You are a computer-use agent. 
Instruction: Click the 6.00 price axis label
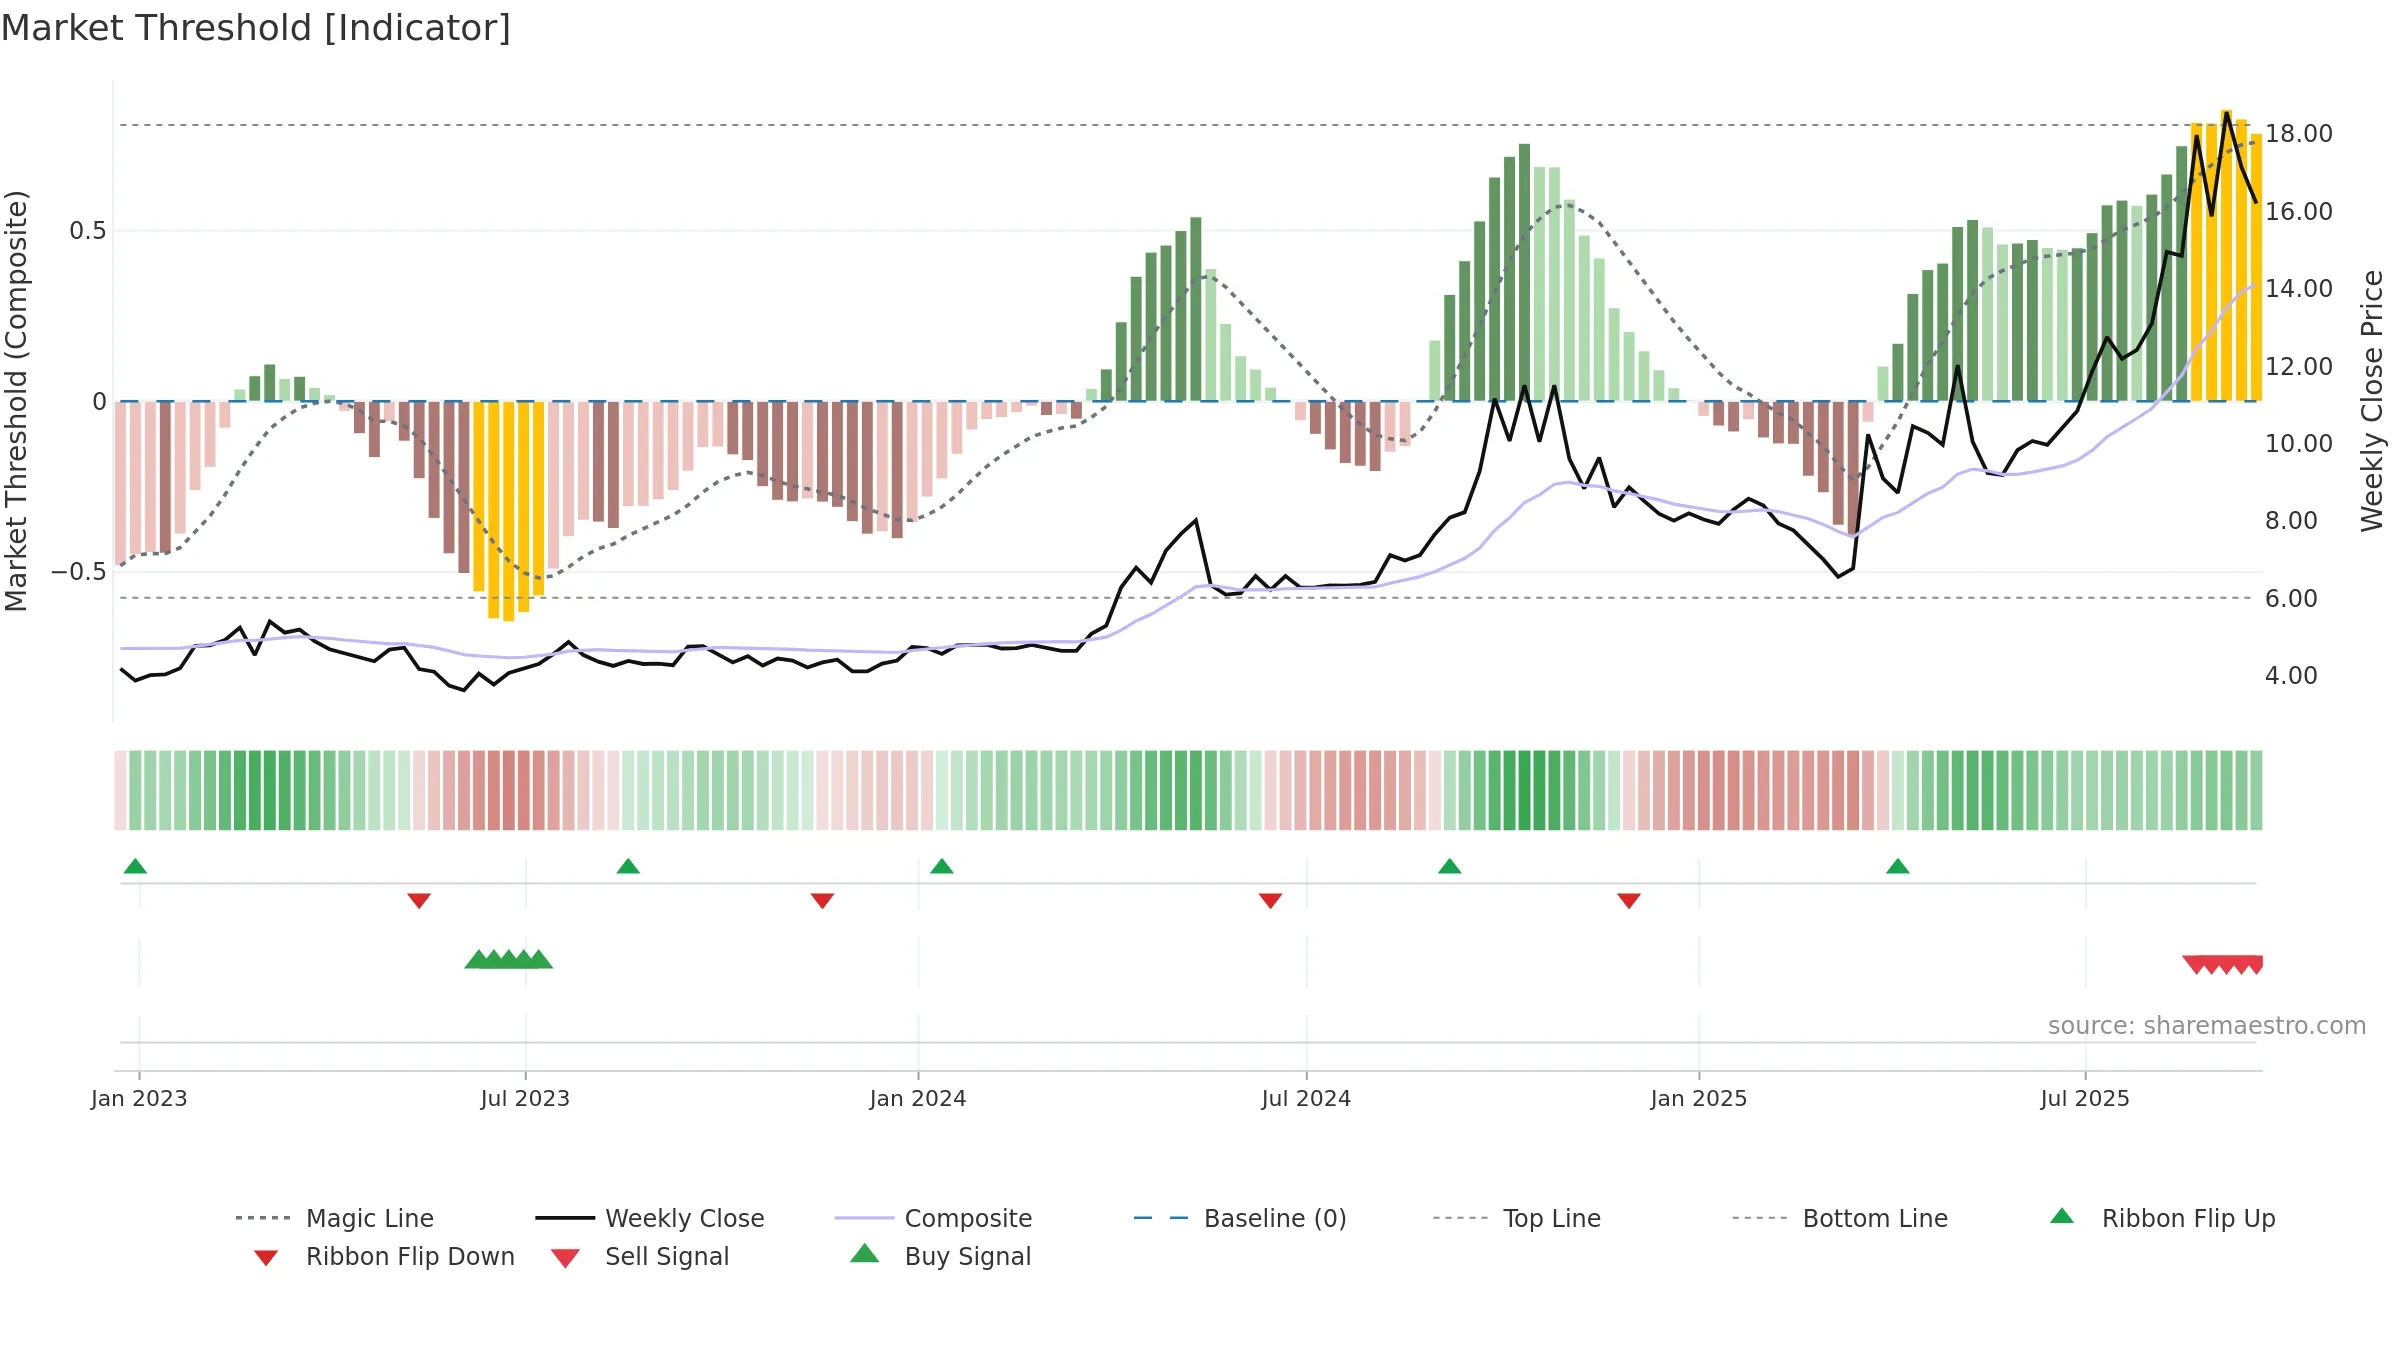pyautogui.click(x=2291, y=598)
